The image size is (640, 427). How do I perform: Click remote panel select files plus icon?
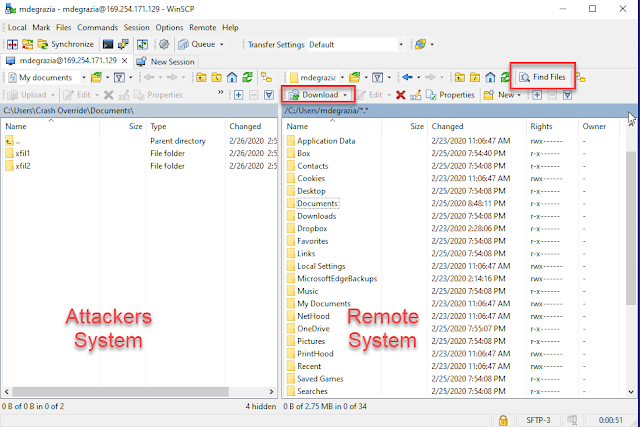click(537, 95)
